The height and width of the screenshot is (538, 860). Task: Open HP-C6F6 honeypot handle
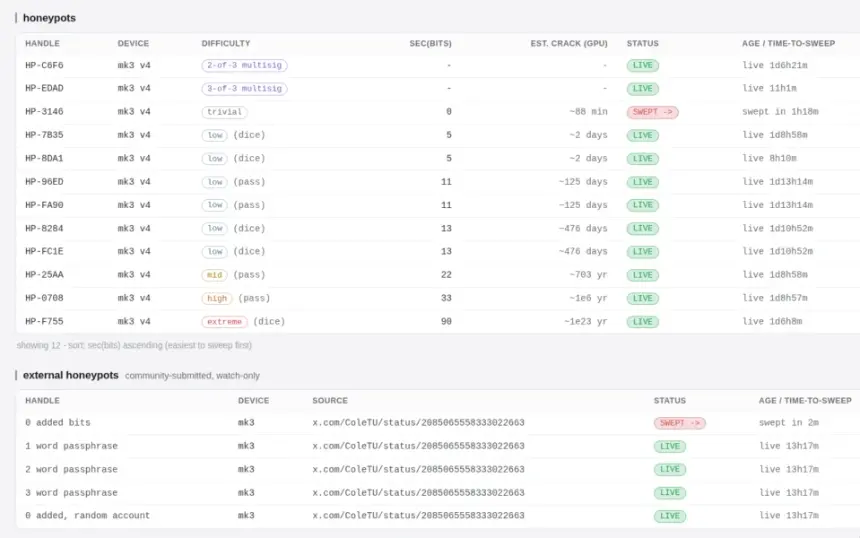tap(44, 65)
